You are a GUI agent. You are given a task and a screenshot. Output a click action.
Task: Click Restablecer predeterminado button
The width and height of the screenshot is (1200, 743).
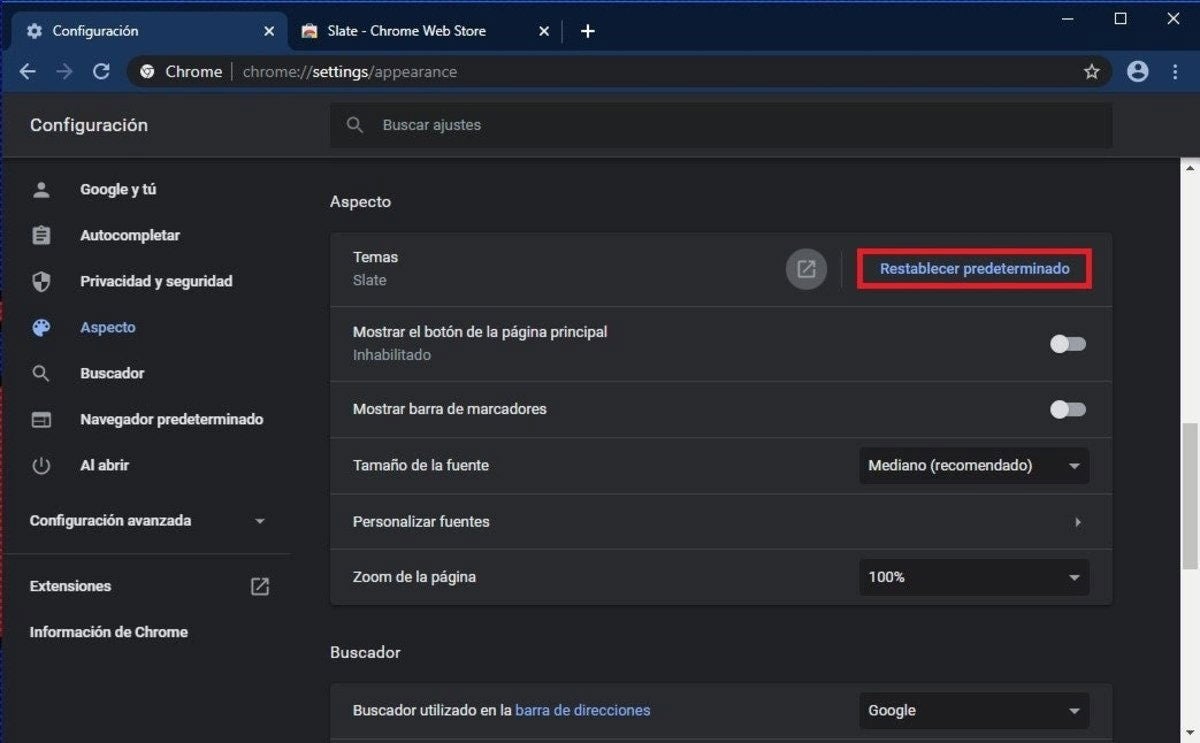pyautogui.click(x=974, y=269)
